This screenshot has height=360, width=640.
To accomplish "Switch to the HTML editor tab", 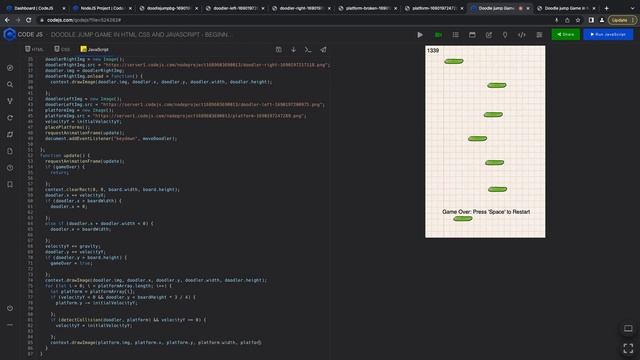I will [x=34, y=49].
